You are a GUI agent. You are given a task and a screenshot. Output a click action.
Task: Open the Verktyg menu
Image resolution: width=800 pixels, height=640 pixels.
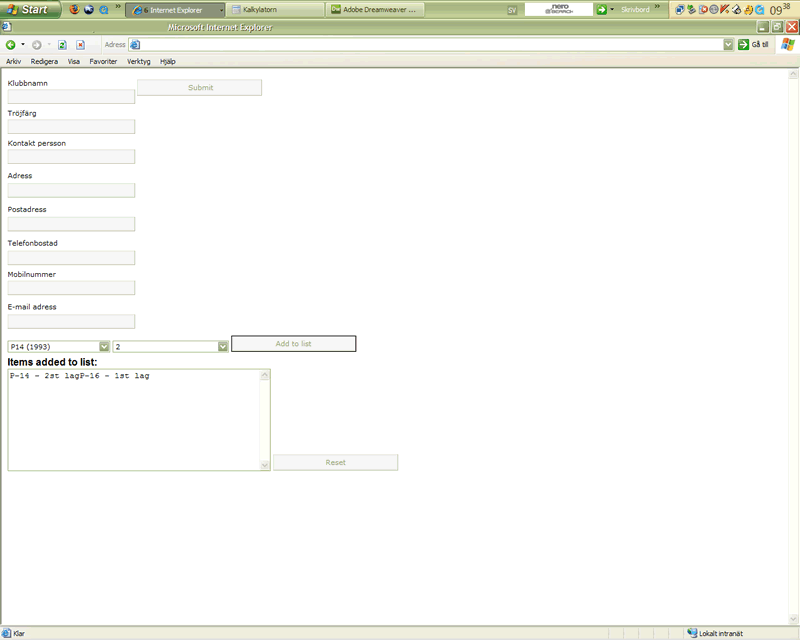pos(138,61)
